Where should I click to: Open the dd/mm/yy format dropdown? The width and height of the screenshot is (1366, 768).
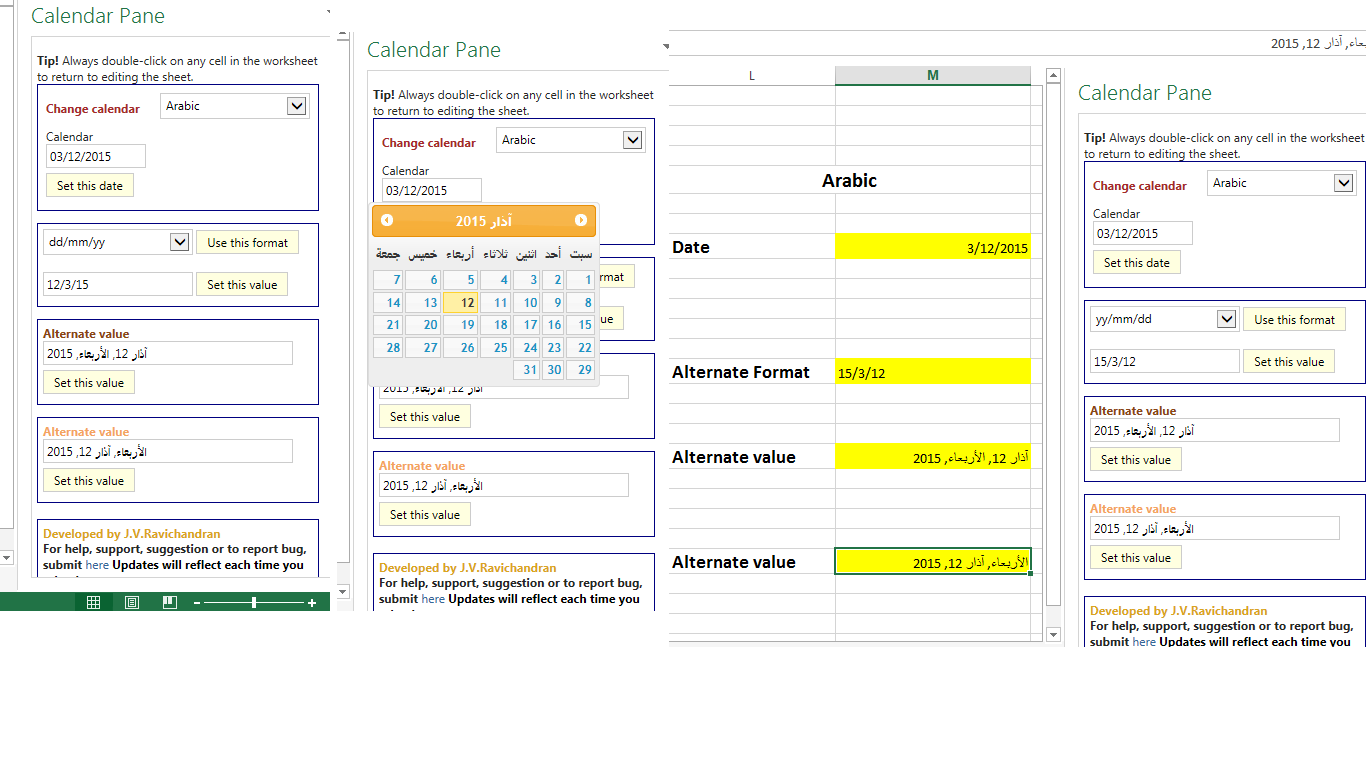point(180,242)
